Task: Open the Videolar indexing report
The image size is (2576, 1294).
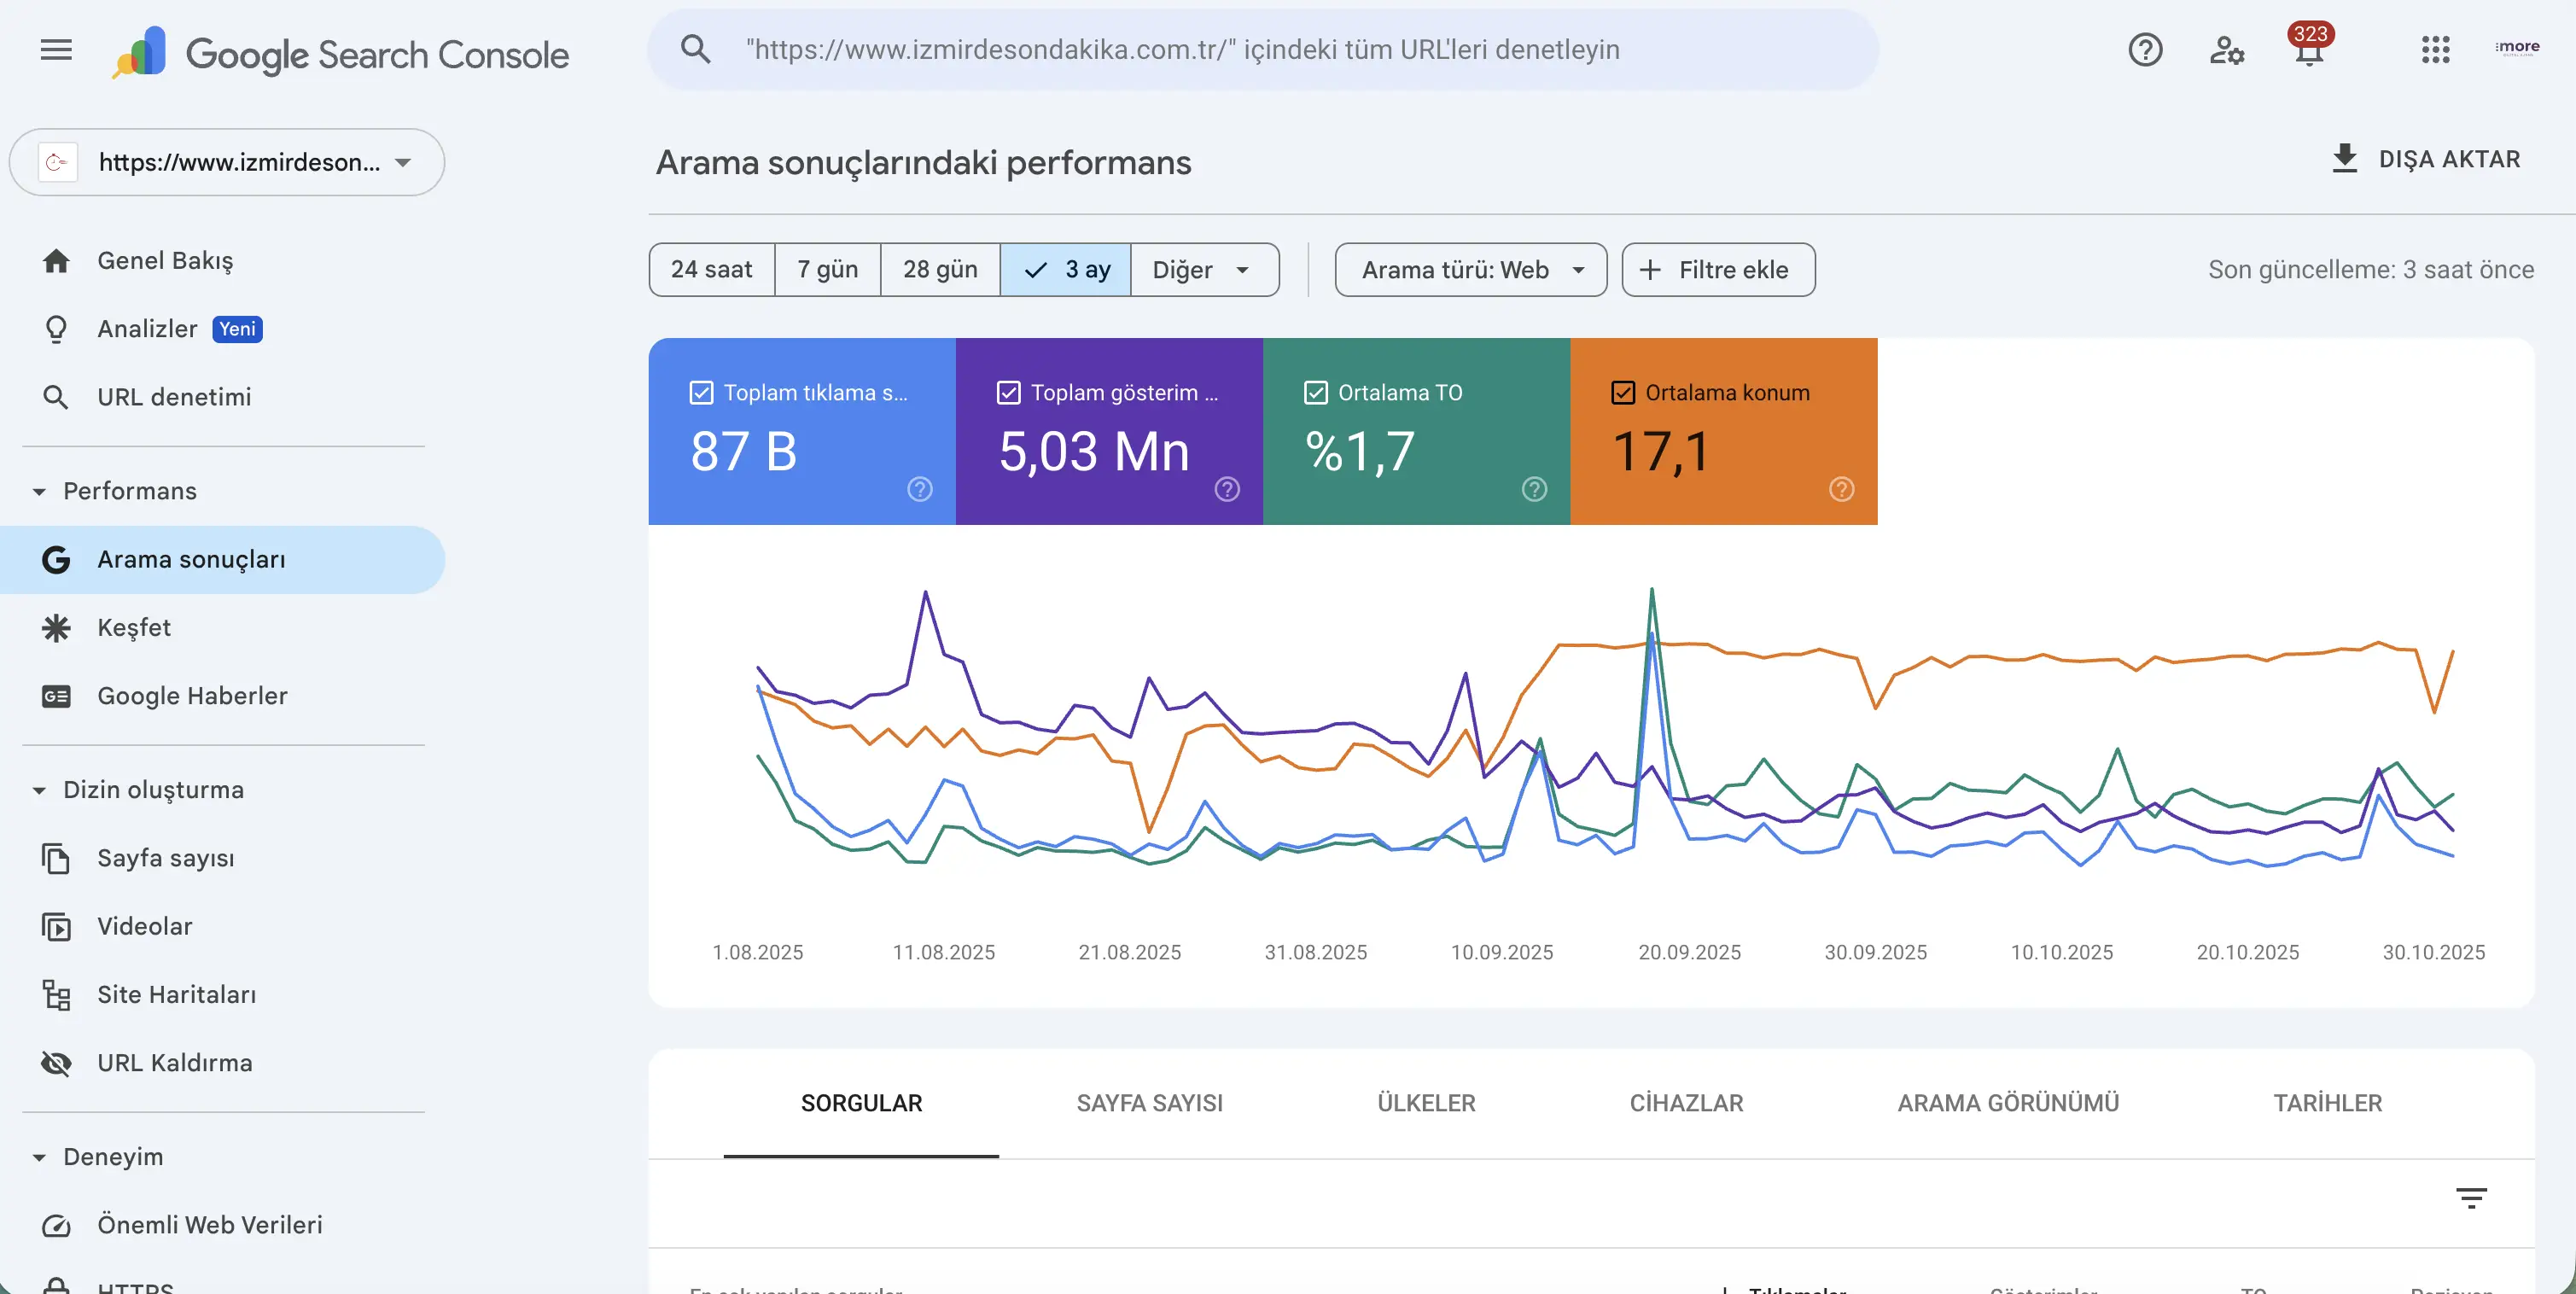Action: pyautogui.click(x=144, y=925)
